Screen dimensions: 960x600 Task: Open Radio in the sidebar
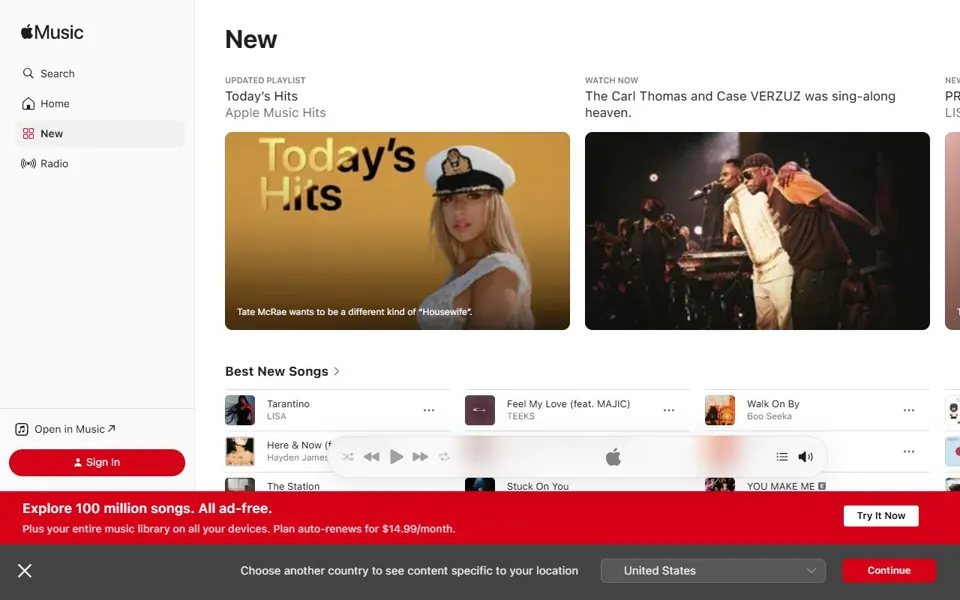tap(99, 163)
